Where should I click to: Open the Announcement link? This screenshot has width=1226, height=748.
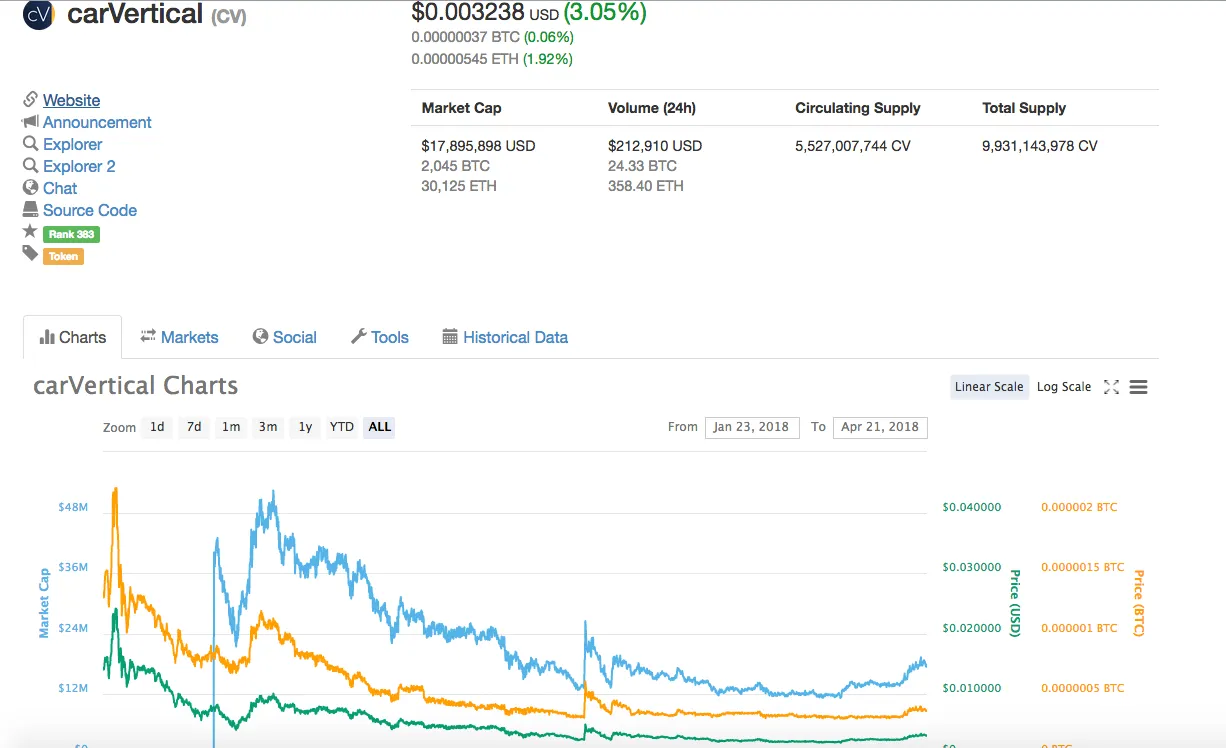coord(97,122)
